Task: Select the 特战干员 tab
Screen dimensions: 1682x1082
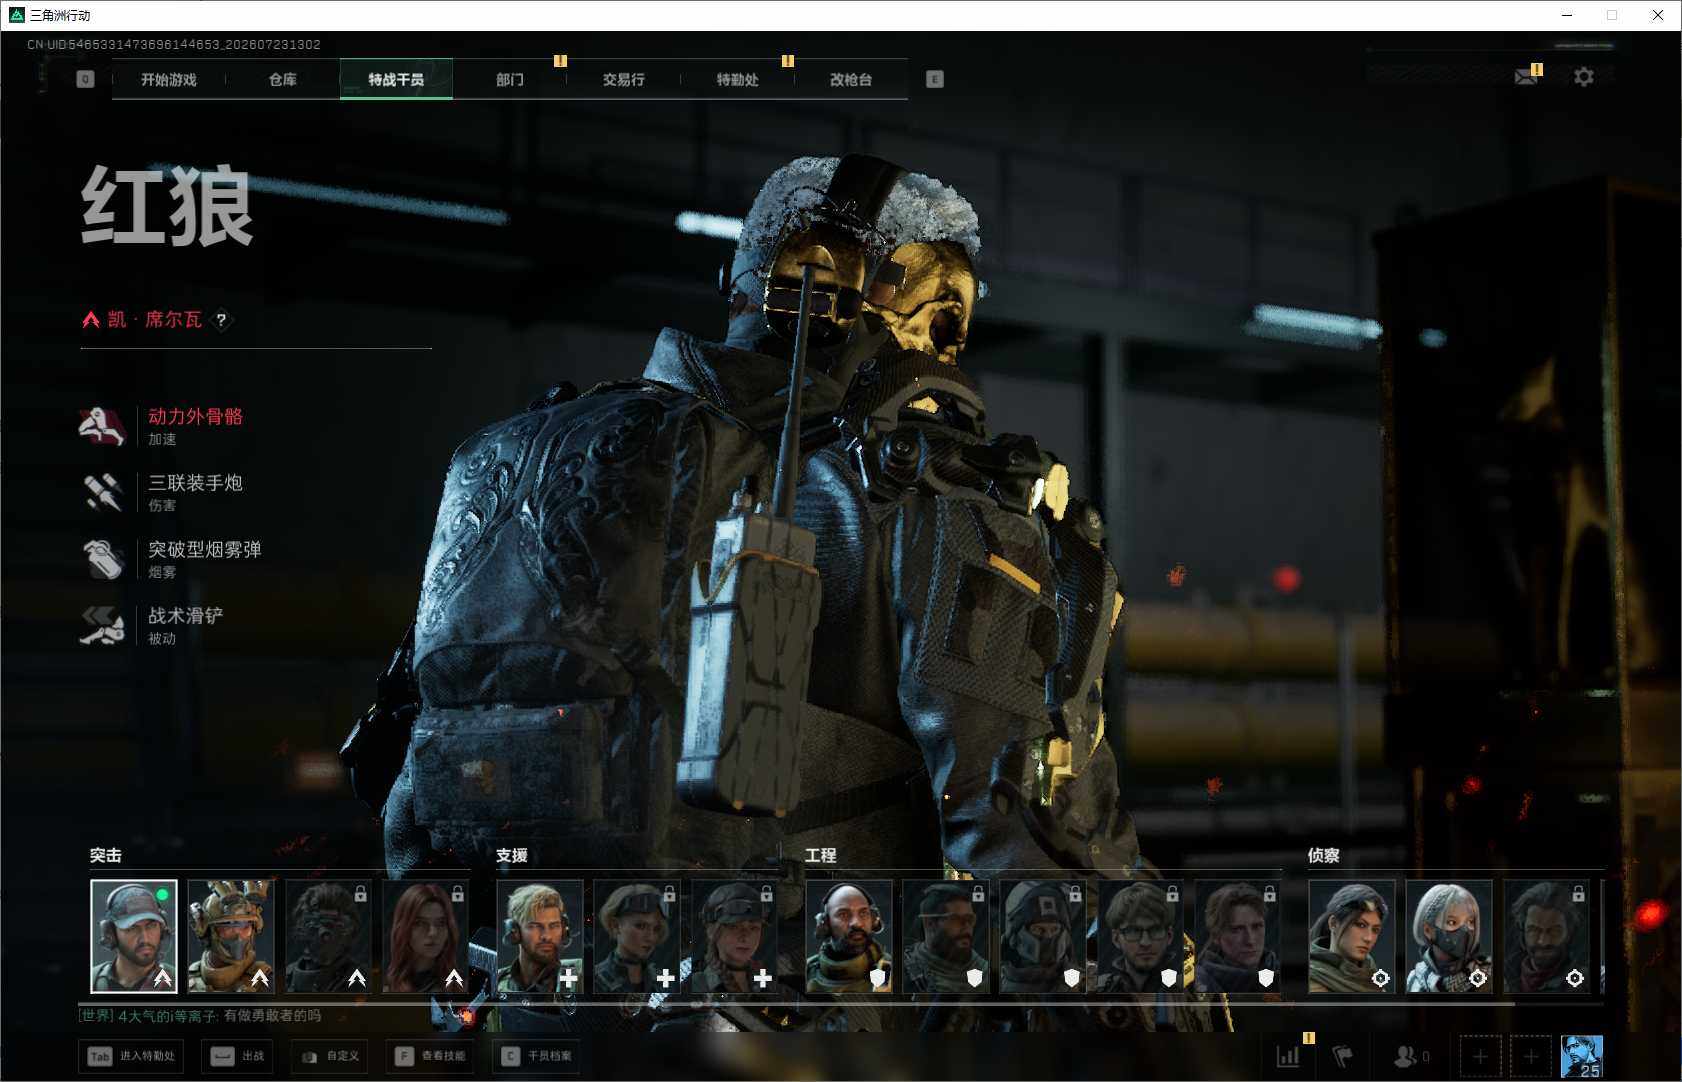Action: click(396, 79)
